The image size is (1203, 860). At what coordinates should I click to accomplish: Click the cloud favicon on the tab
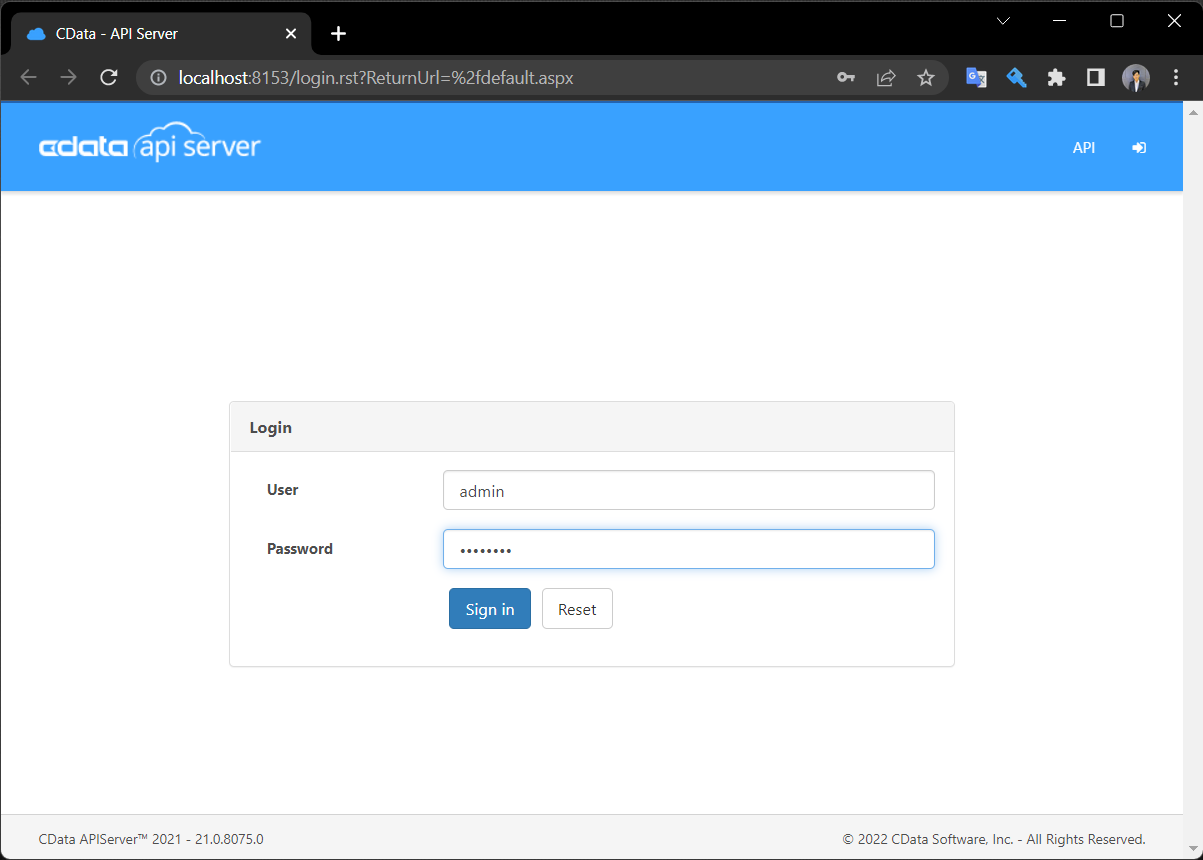pos(36,33)
